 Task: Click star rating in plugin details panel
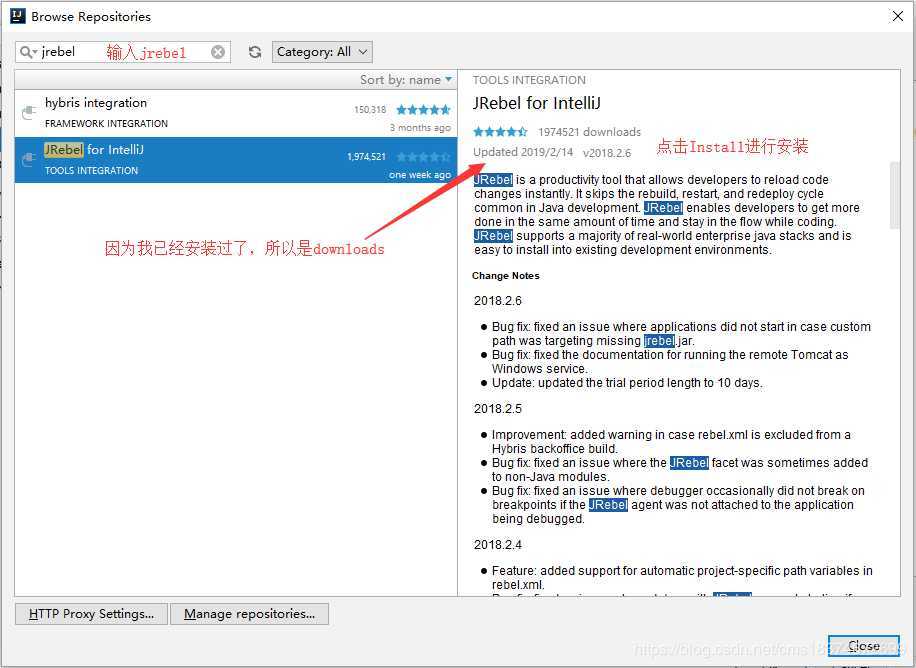pos(500,132)
